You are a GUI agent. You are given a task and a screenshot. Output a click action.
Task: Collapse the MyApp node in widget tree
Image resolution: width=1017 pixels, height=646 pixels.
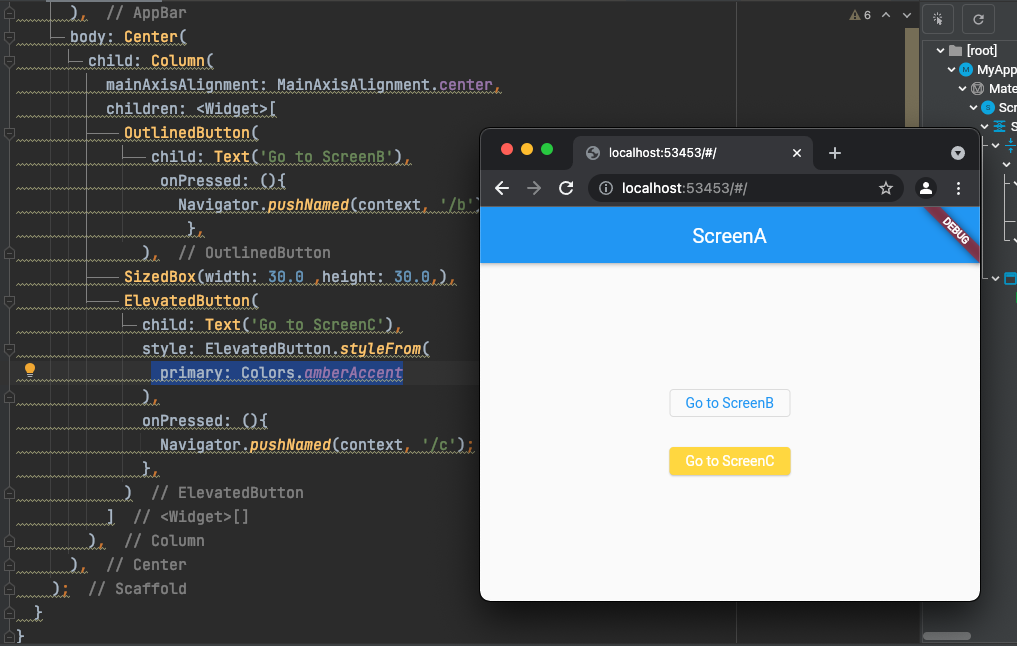(951, 69)
